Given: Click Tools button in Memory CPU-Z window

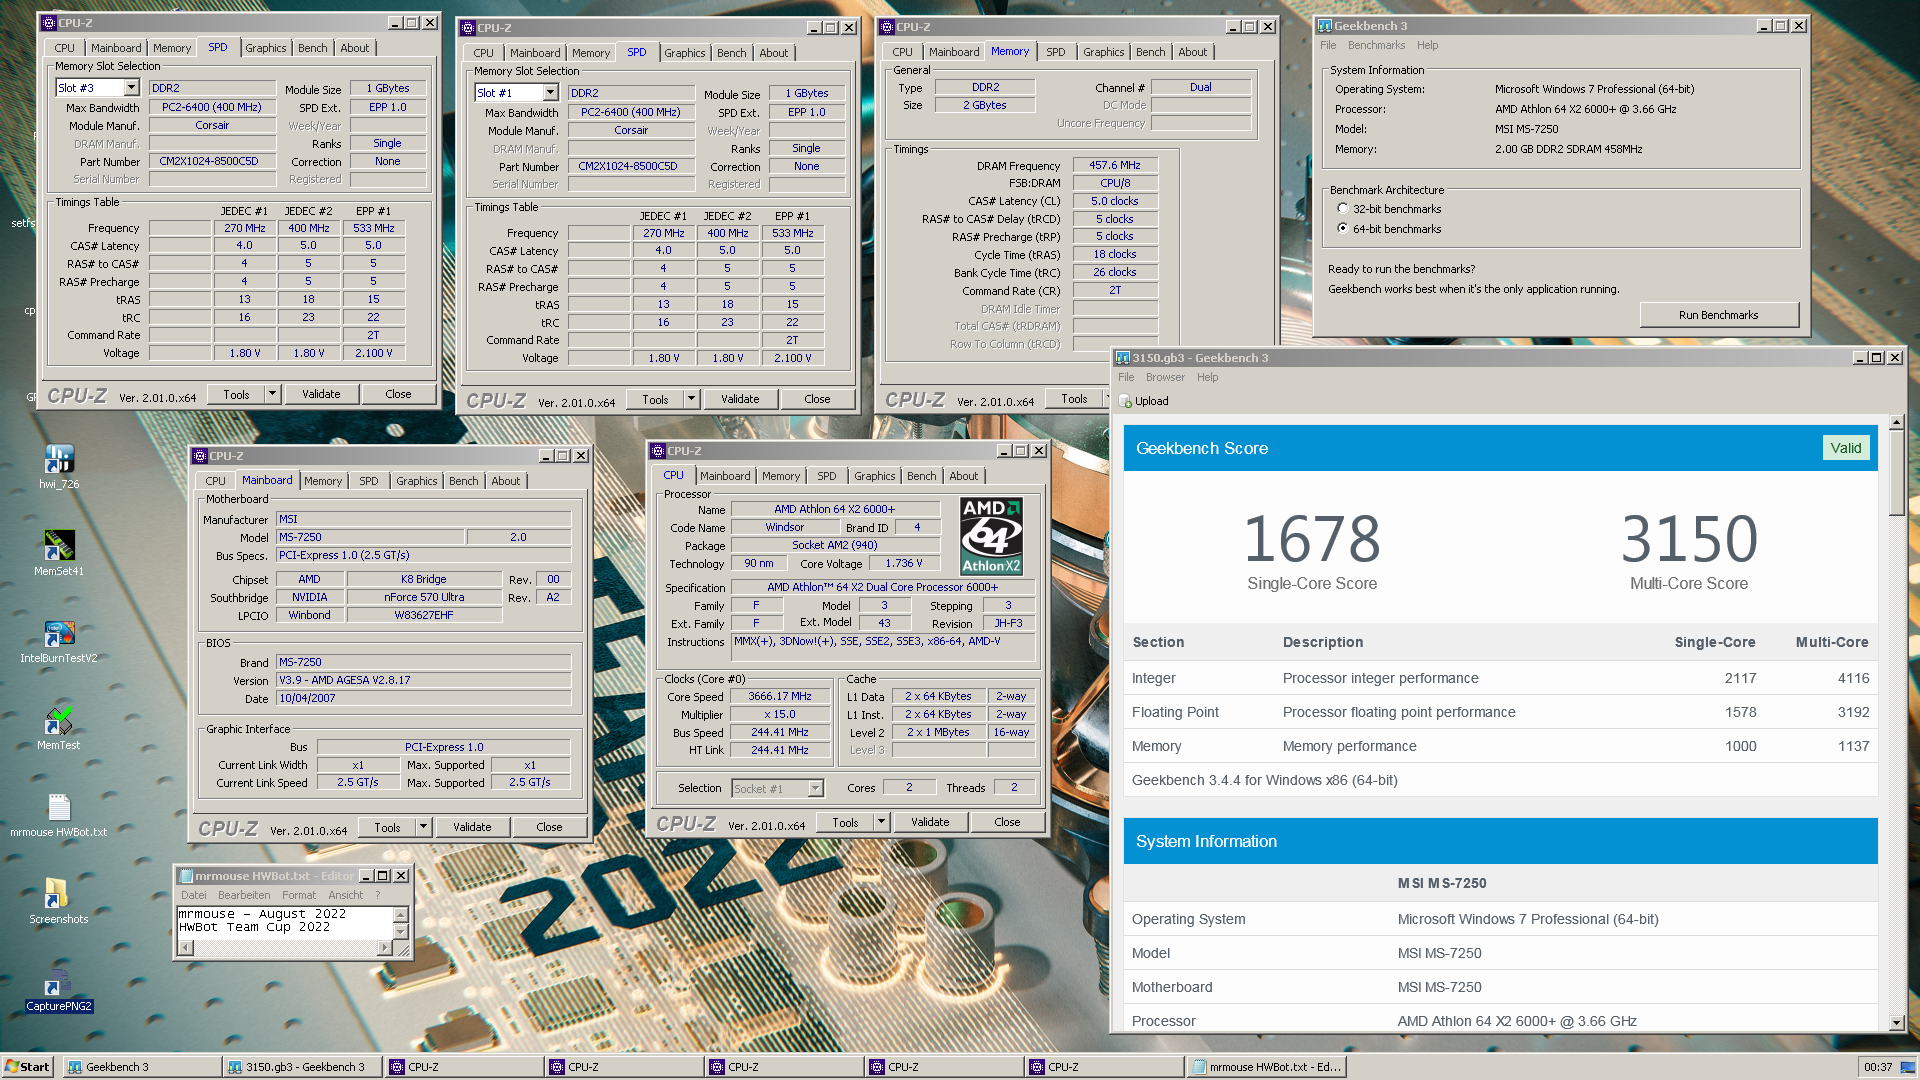Looking at the screenshot, I should pos(1074,399).
